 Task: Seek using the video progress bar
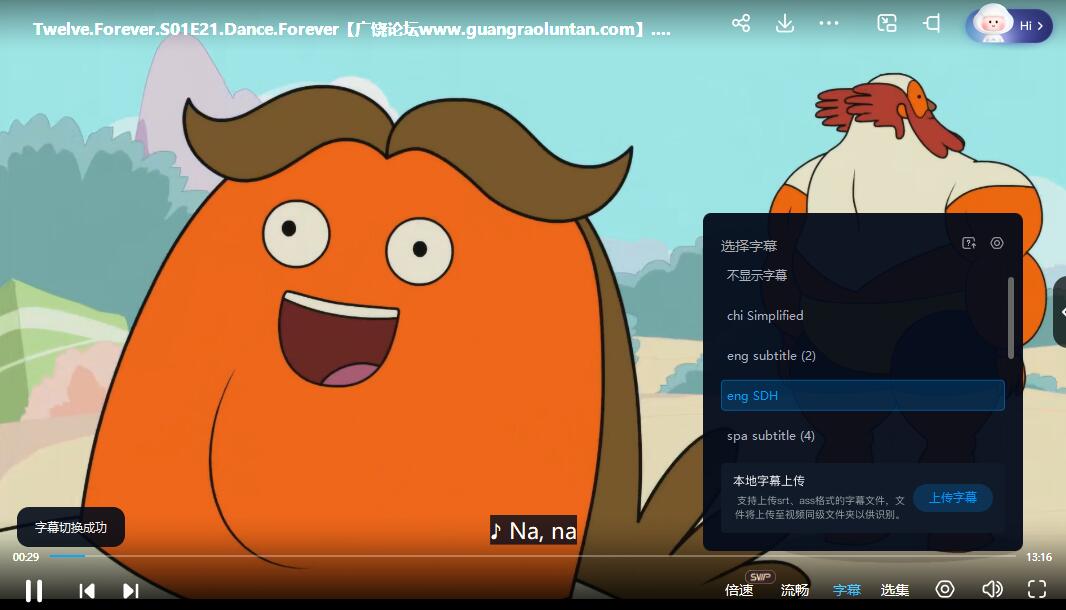[x=532, y=556]
